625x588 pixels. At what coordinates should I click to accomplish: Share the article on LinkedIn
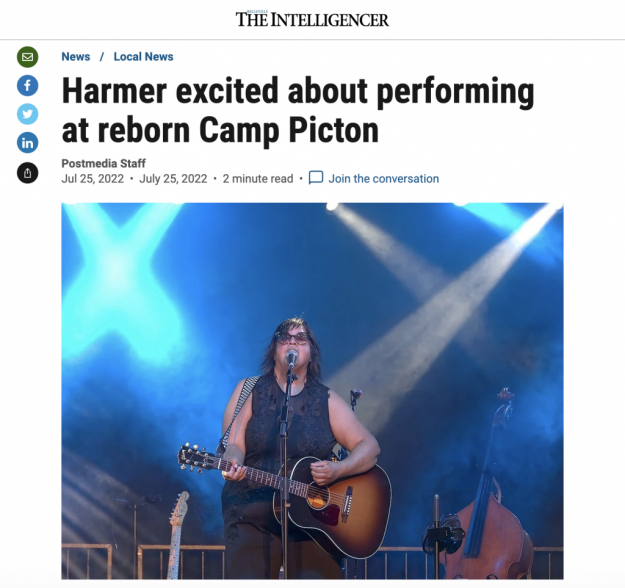[28, 143]
